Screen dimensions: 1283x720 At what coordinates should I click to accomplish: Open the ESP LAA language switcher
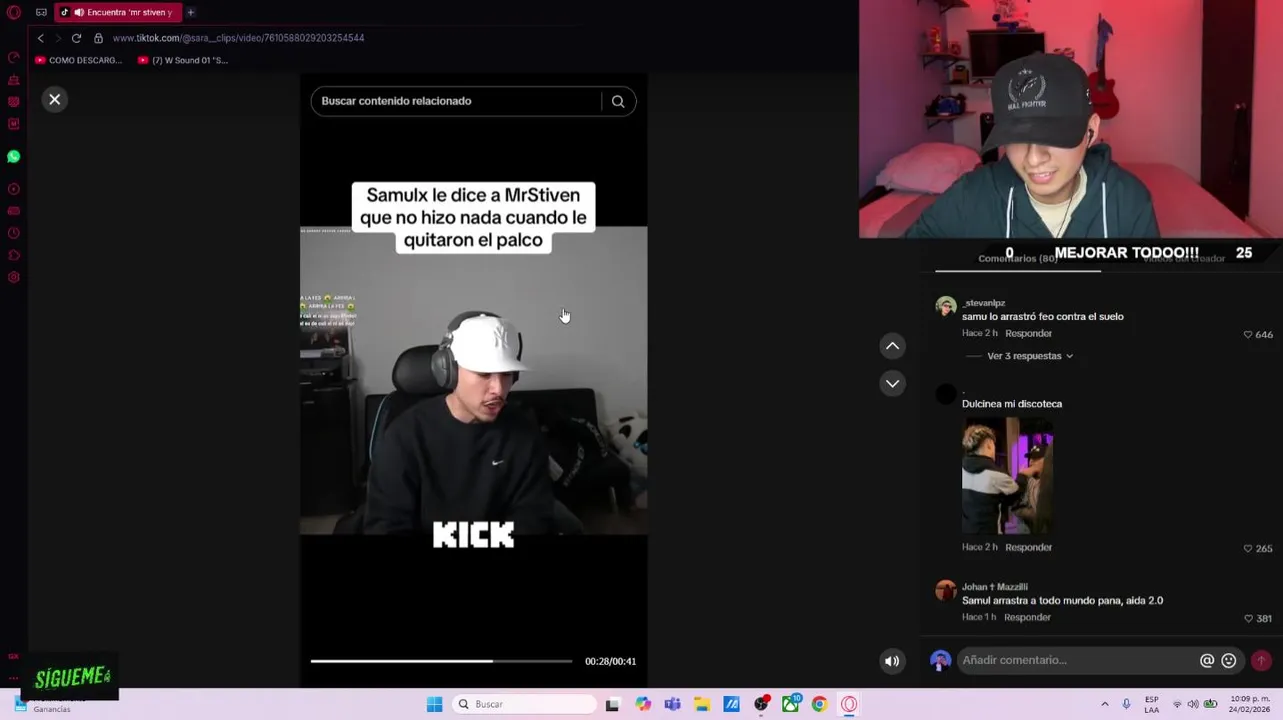click(x=1152, y=704)
